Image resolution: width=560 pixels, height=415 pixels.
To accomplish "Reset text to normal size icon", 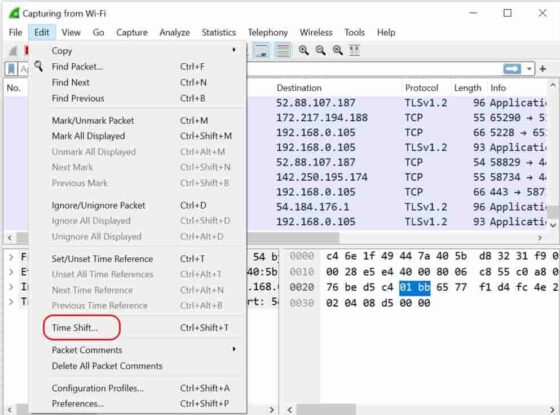I will coord(338,50).
